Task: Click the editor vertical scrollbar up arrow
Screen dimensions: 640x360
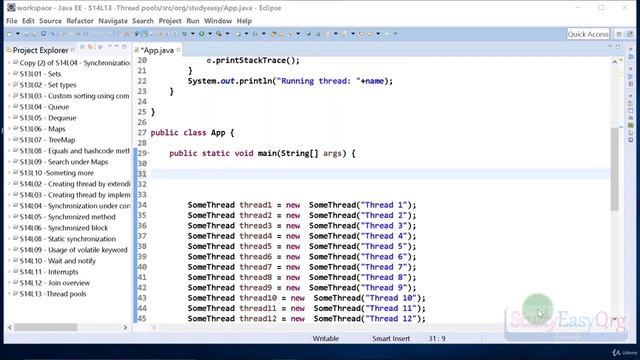Action: point(615,62)
